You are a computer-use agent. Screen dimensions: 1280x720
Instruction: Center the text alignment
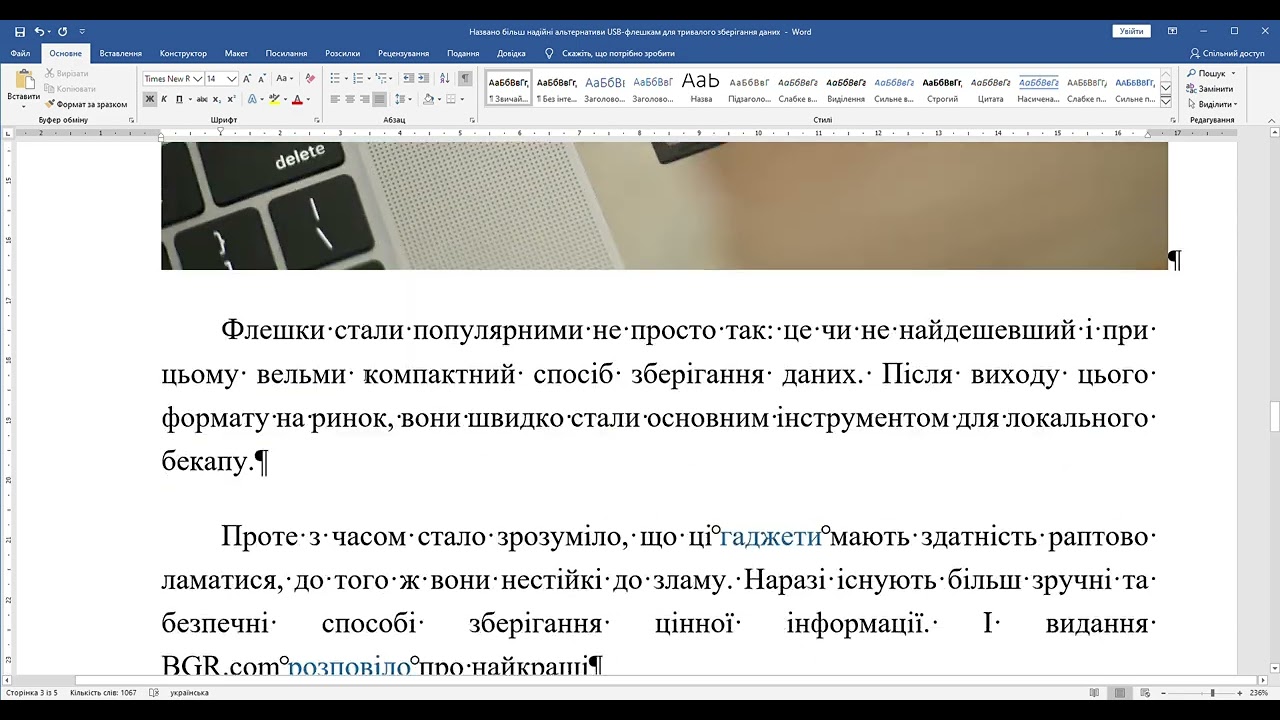(350, 99)
